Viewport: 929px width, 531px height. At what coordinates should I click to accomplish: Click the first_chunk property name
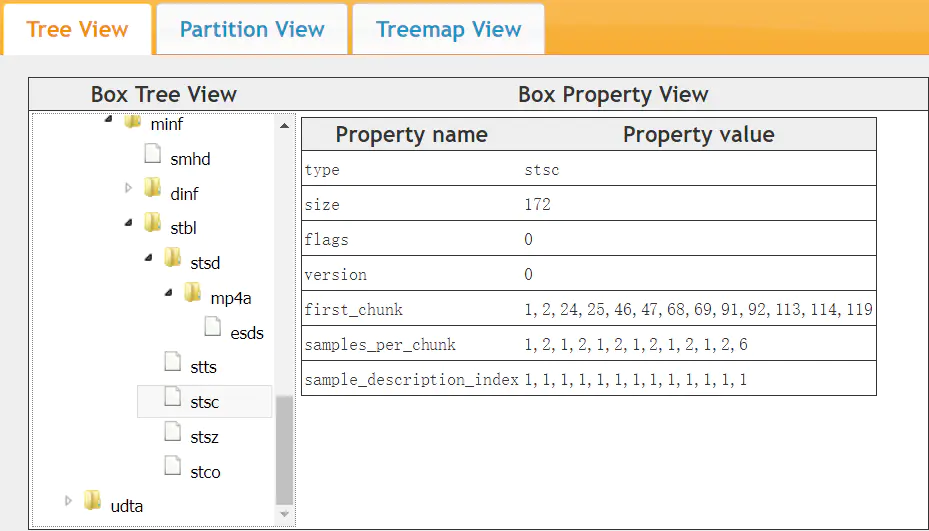(x=354, y=309)
